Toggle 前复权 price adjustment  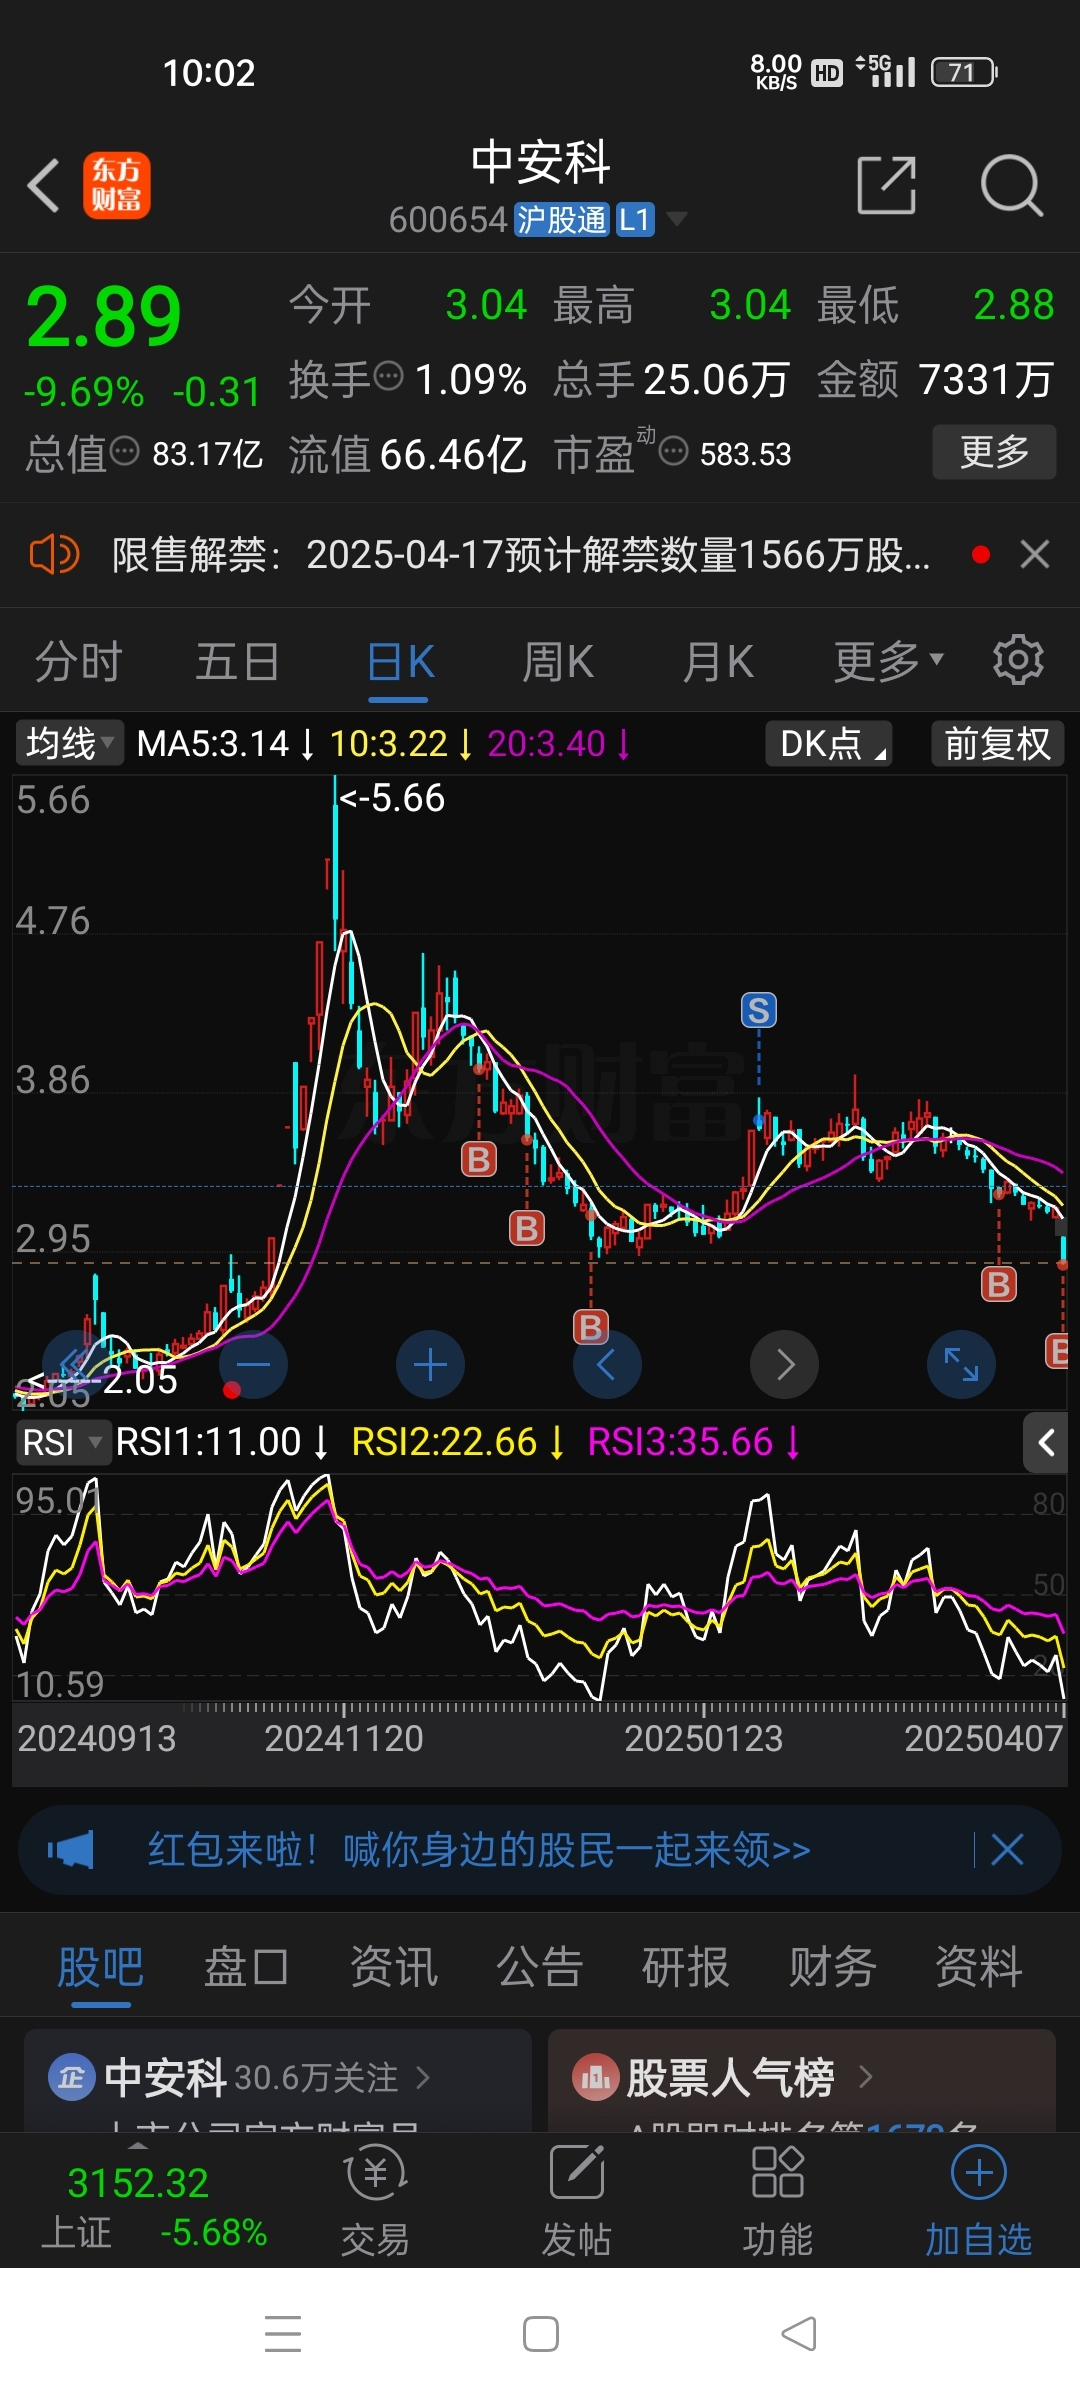click(x=997, y=743)
